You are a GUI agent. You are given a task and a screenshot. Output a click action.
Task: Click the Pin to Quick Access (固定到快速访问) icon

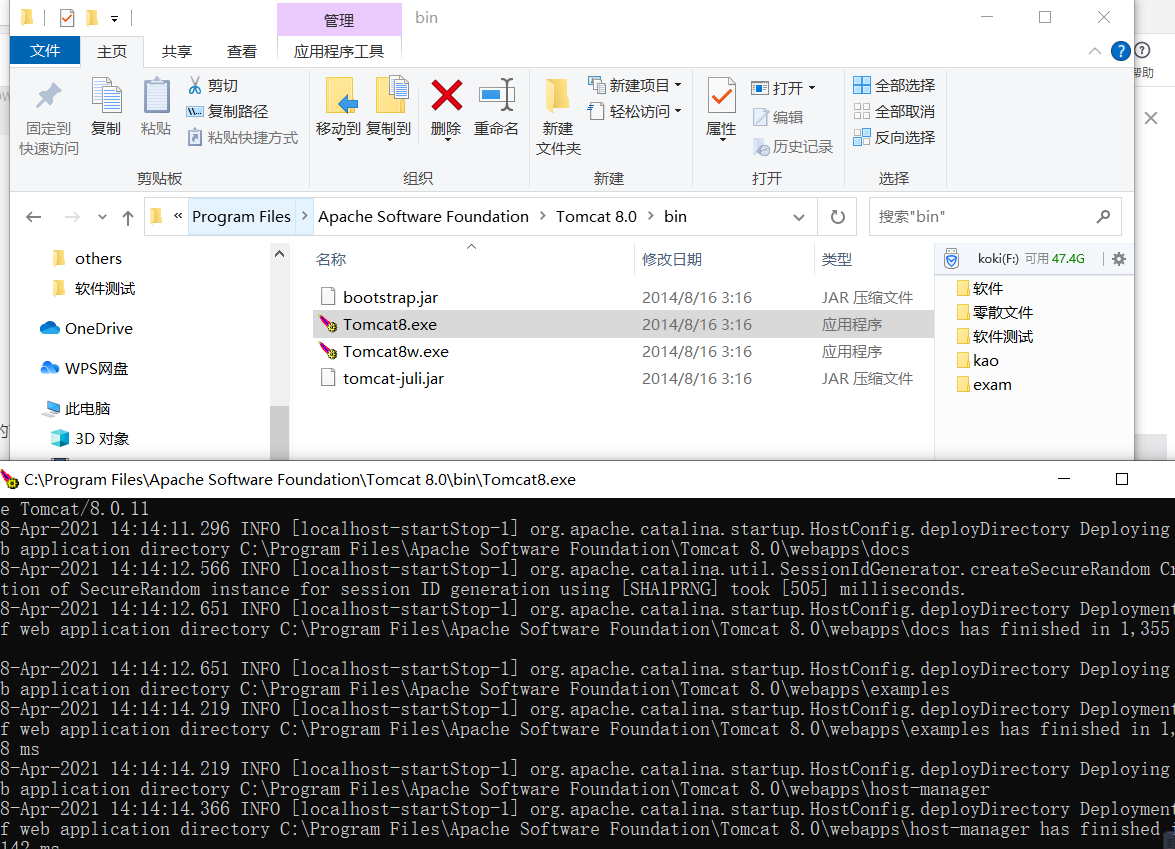[49, 96]
